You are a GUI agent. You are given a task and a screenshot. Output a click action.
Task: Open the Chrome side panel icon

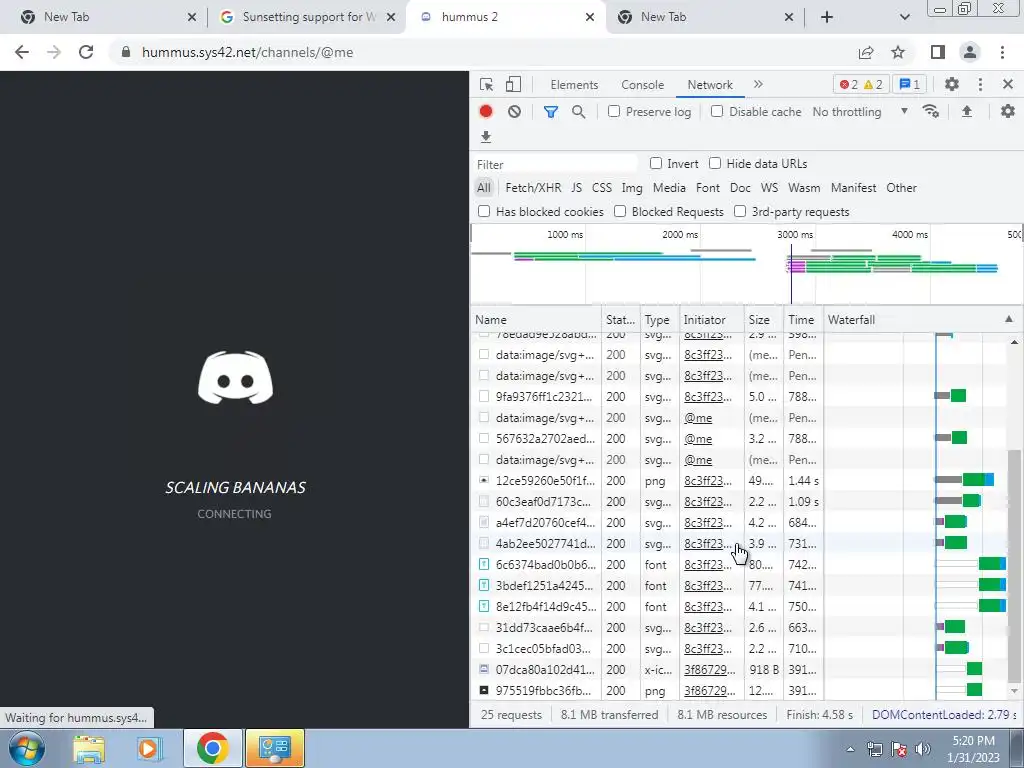coord(938,52)
